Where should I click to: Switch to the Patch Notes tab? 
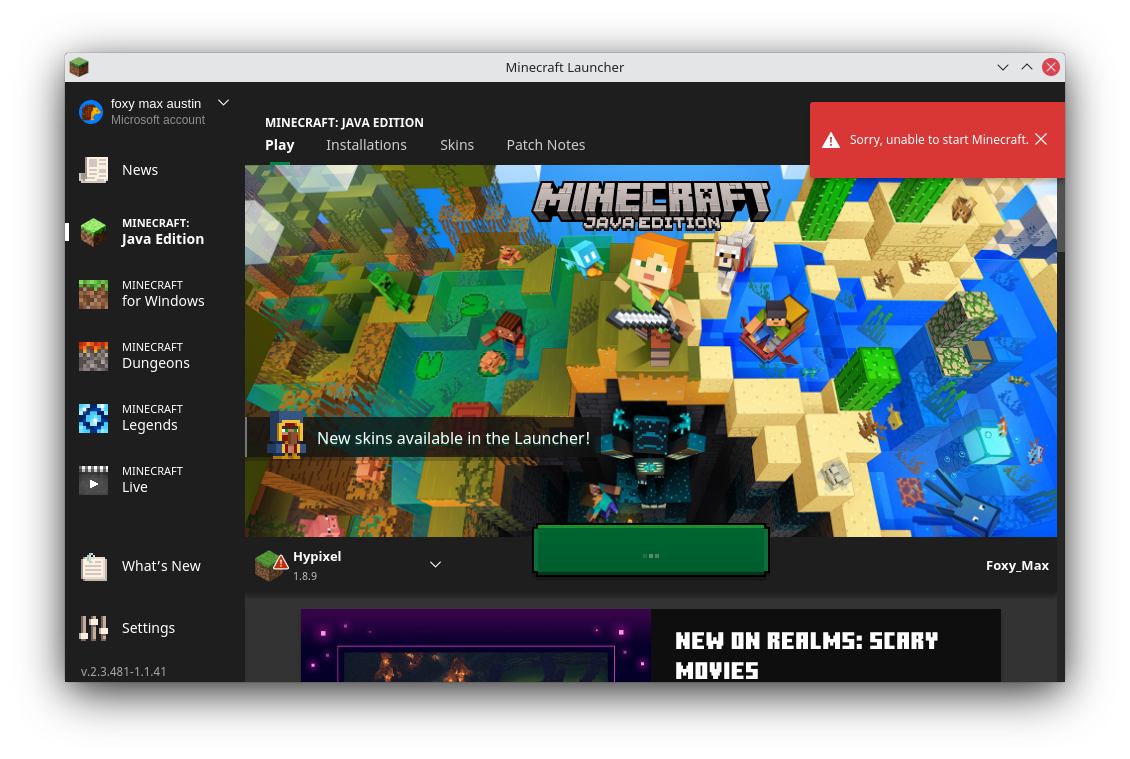(x=546, y=145)
